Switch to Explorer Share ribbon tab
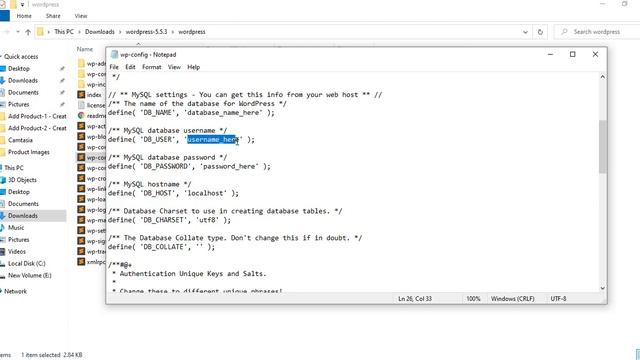The height and width of the screenshot is (360, 640). [53, 16]
